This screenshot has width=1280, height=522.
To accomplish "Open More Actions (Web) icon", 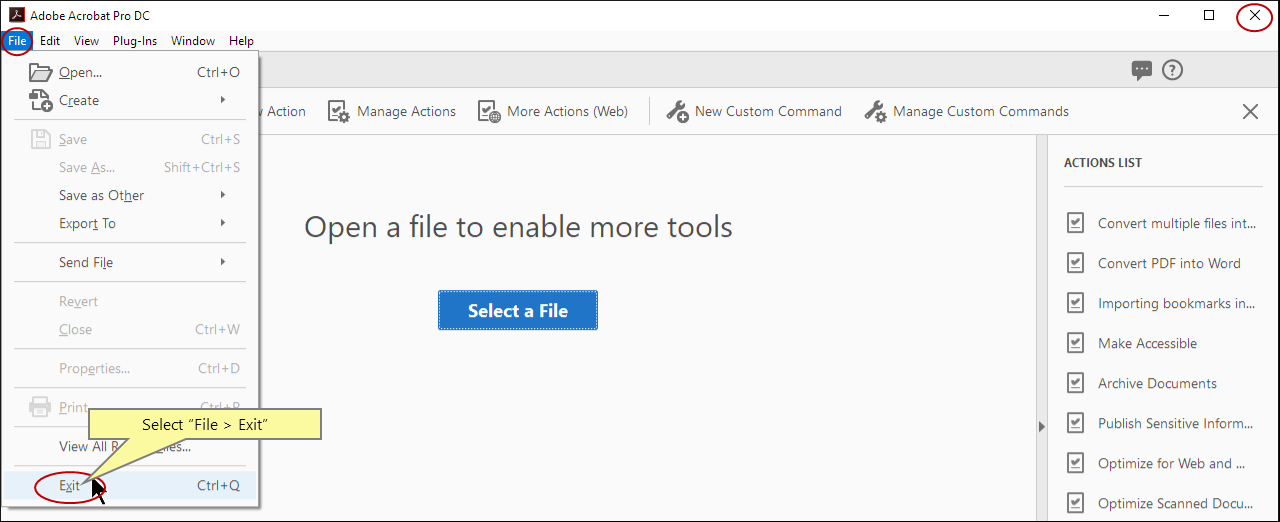I will 489,111.
